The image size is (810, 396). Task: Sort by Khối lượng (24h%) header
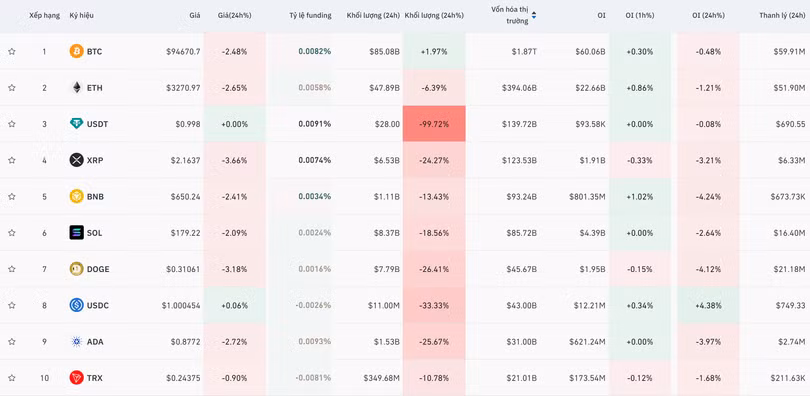pyautogui.click(x=434, y=15)
